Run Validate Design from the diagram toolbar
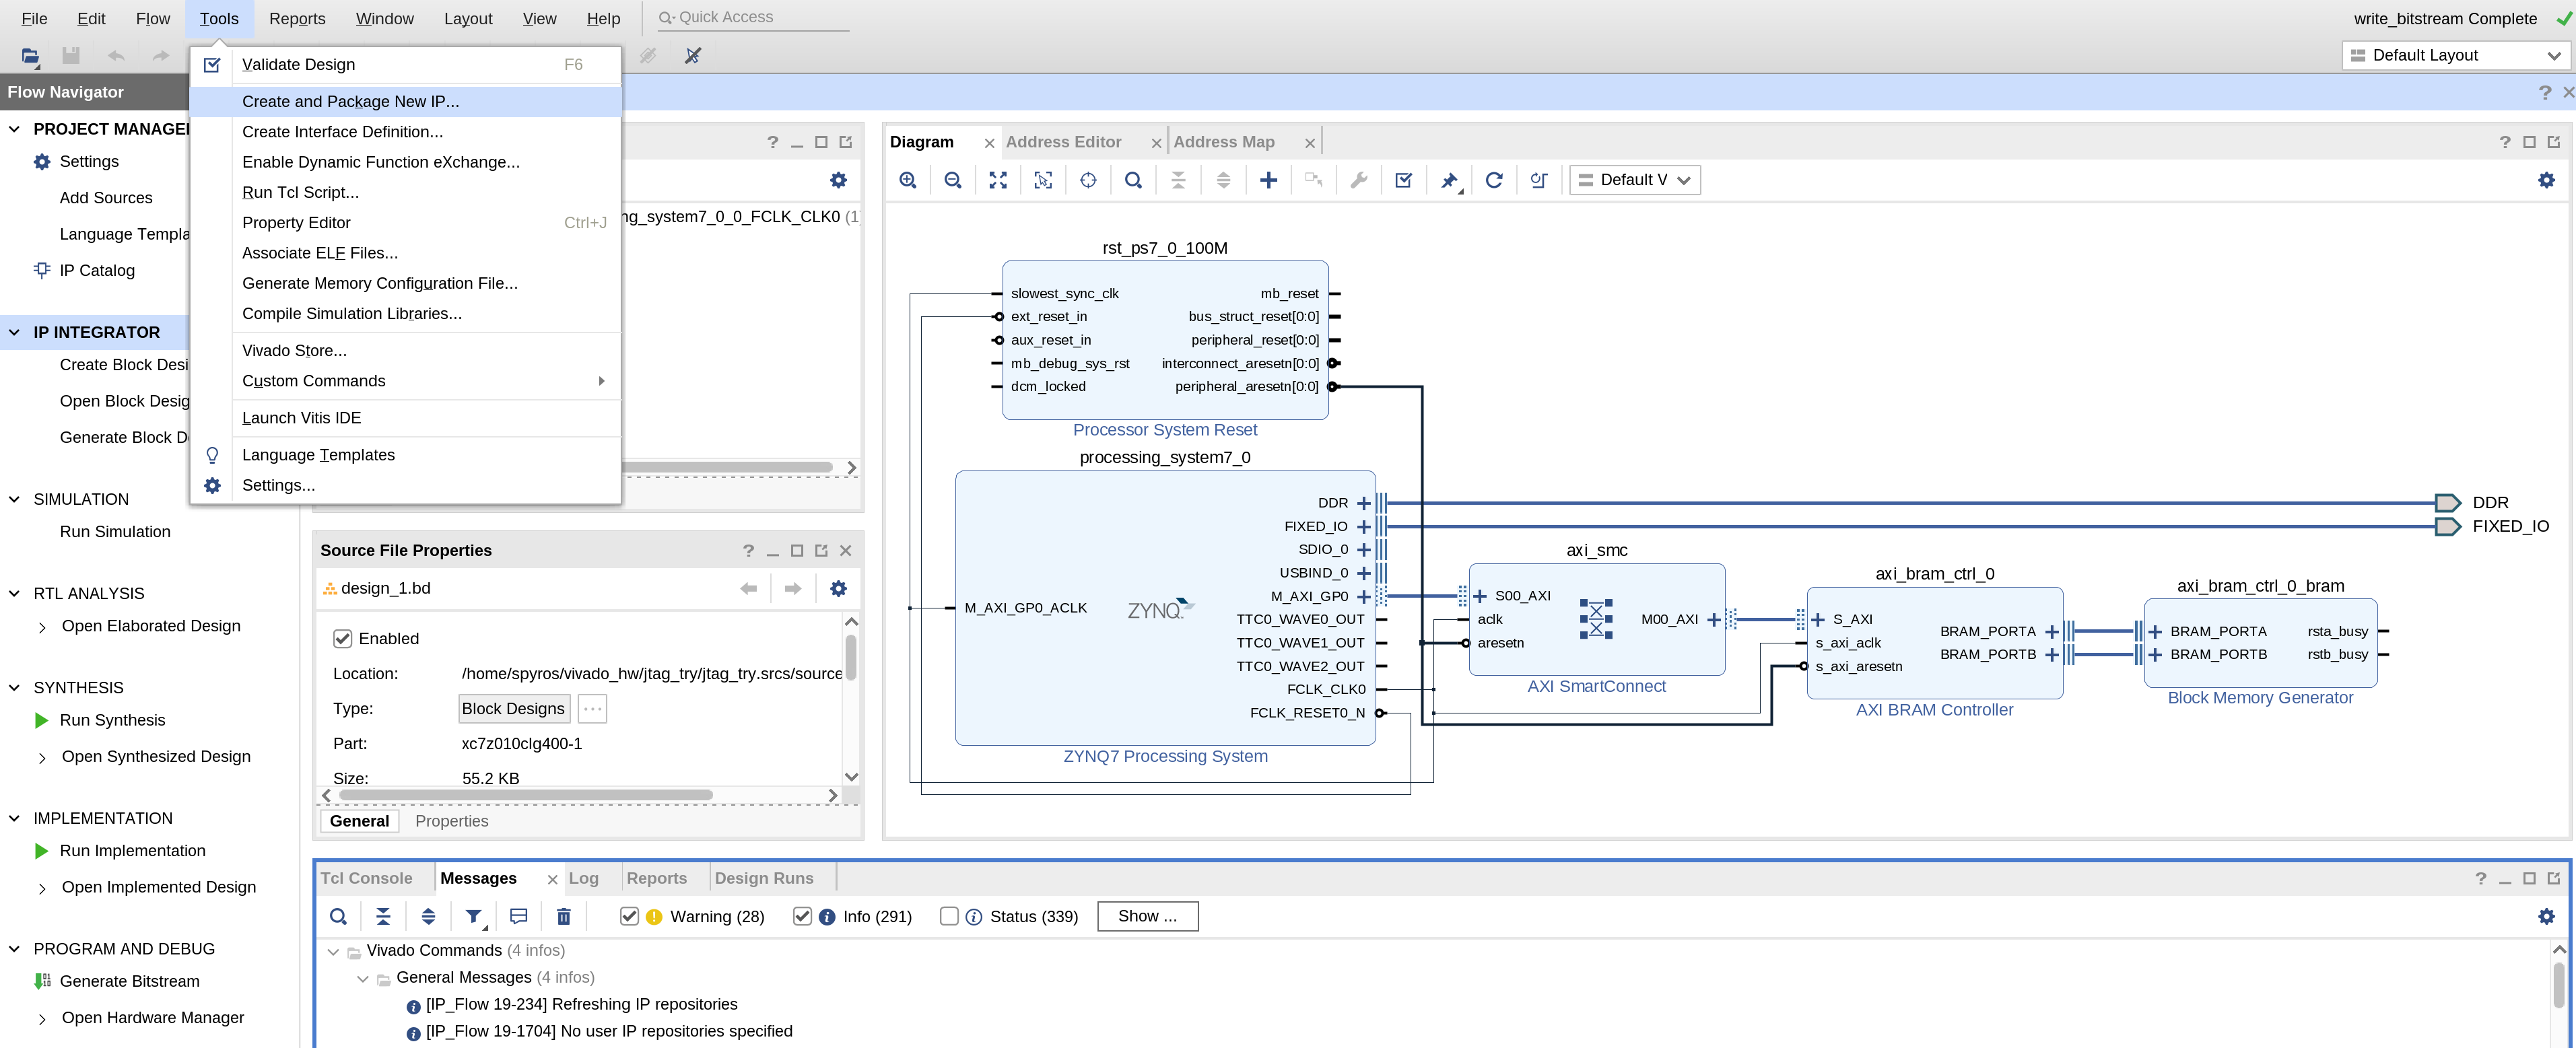The width and height of the screenshot is (2576, 1048). (1403, 180)
